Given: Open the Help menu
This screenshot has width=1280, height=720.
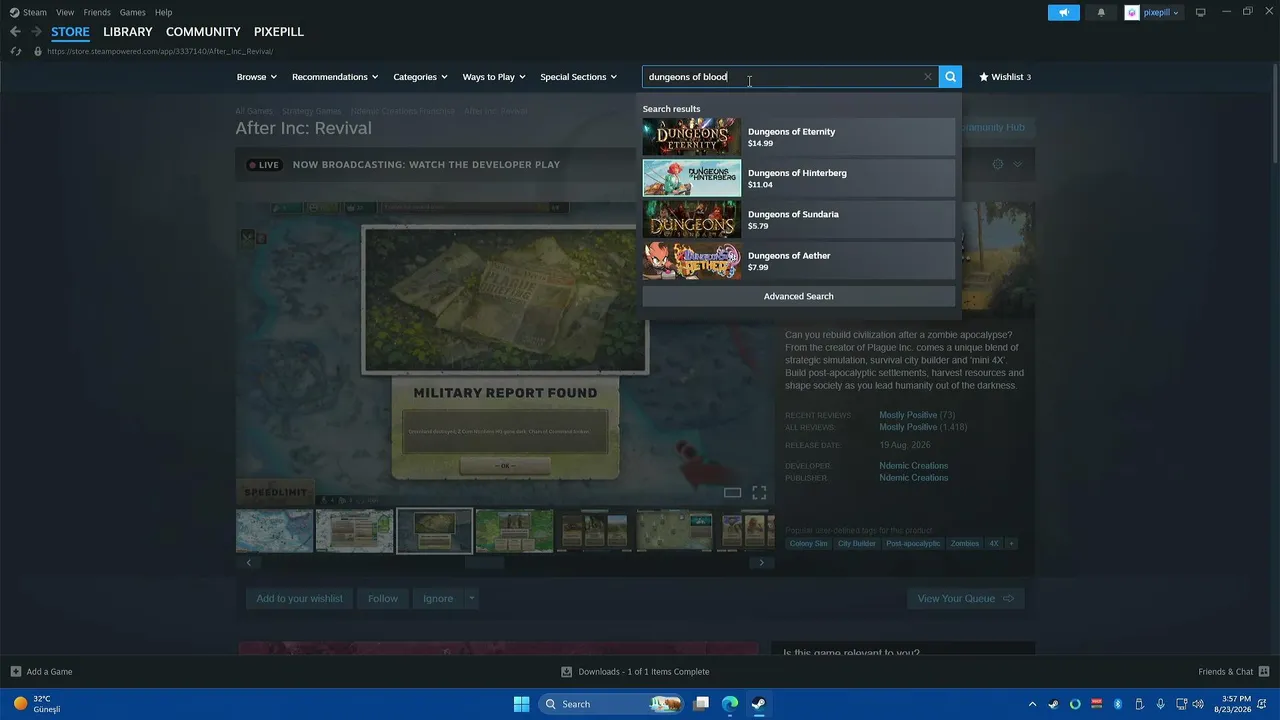Looking at the screenshot, I should tap(163, 12).
